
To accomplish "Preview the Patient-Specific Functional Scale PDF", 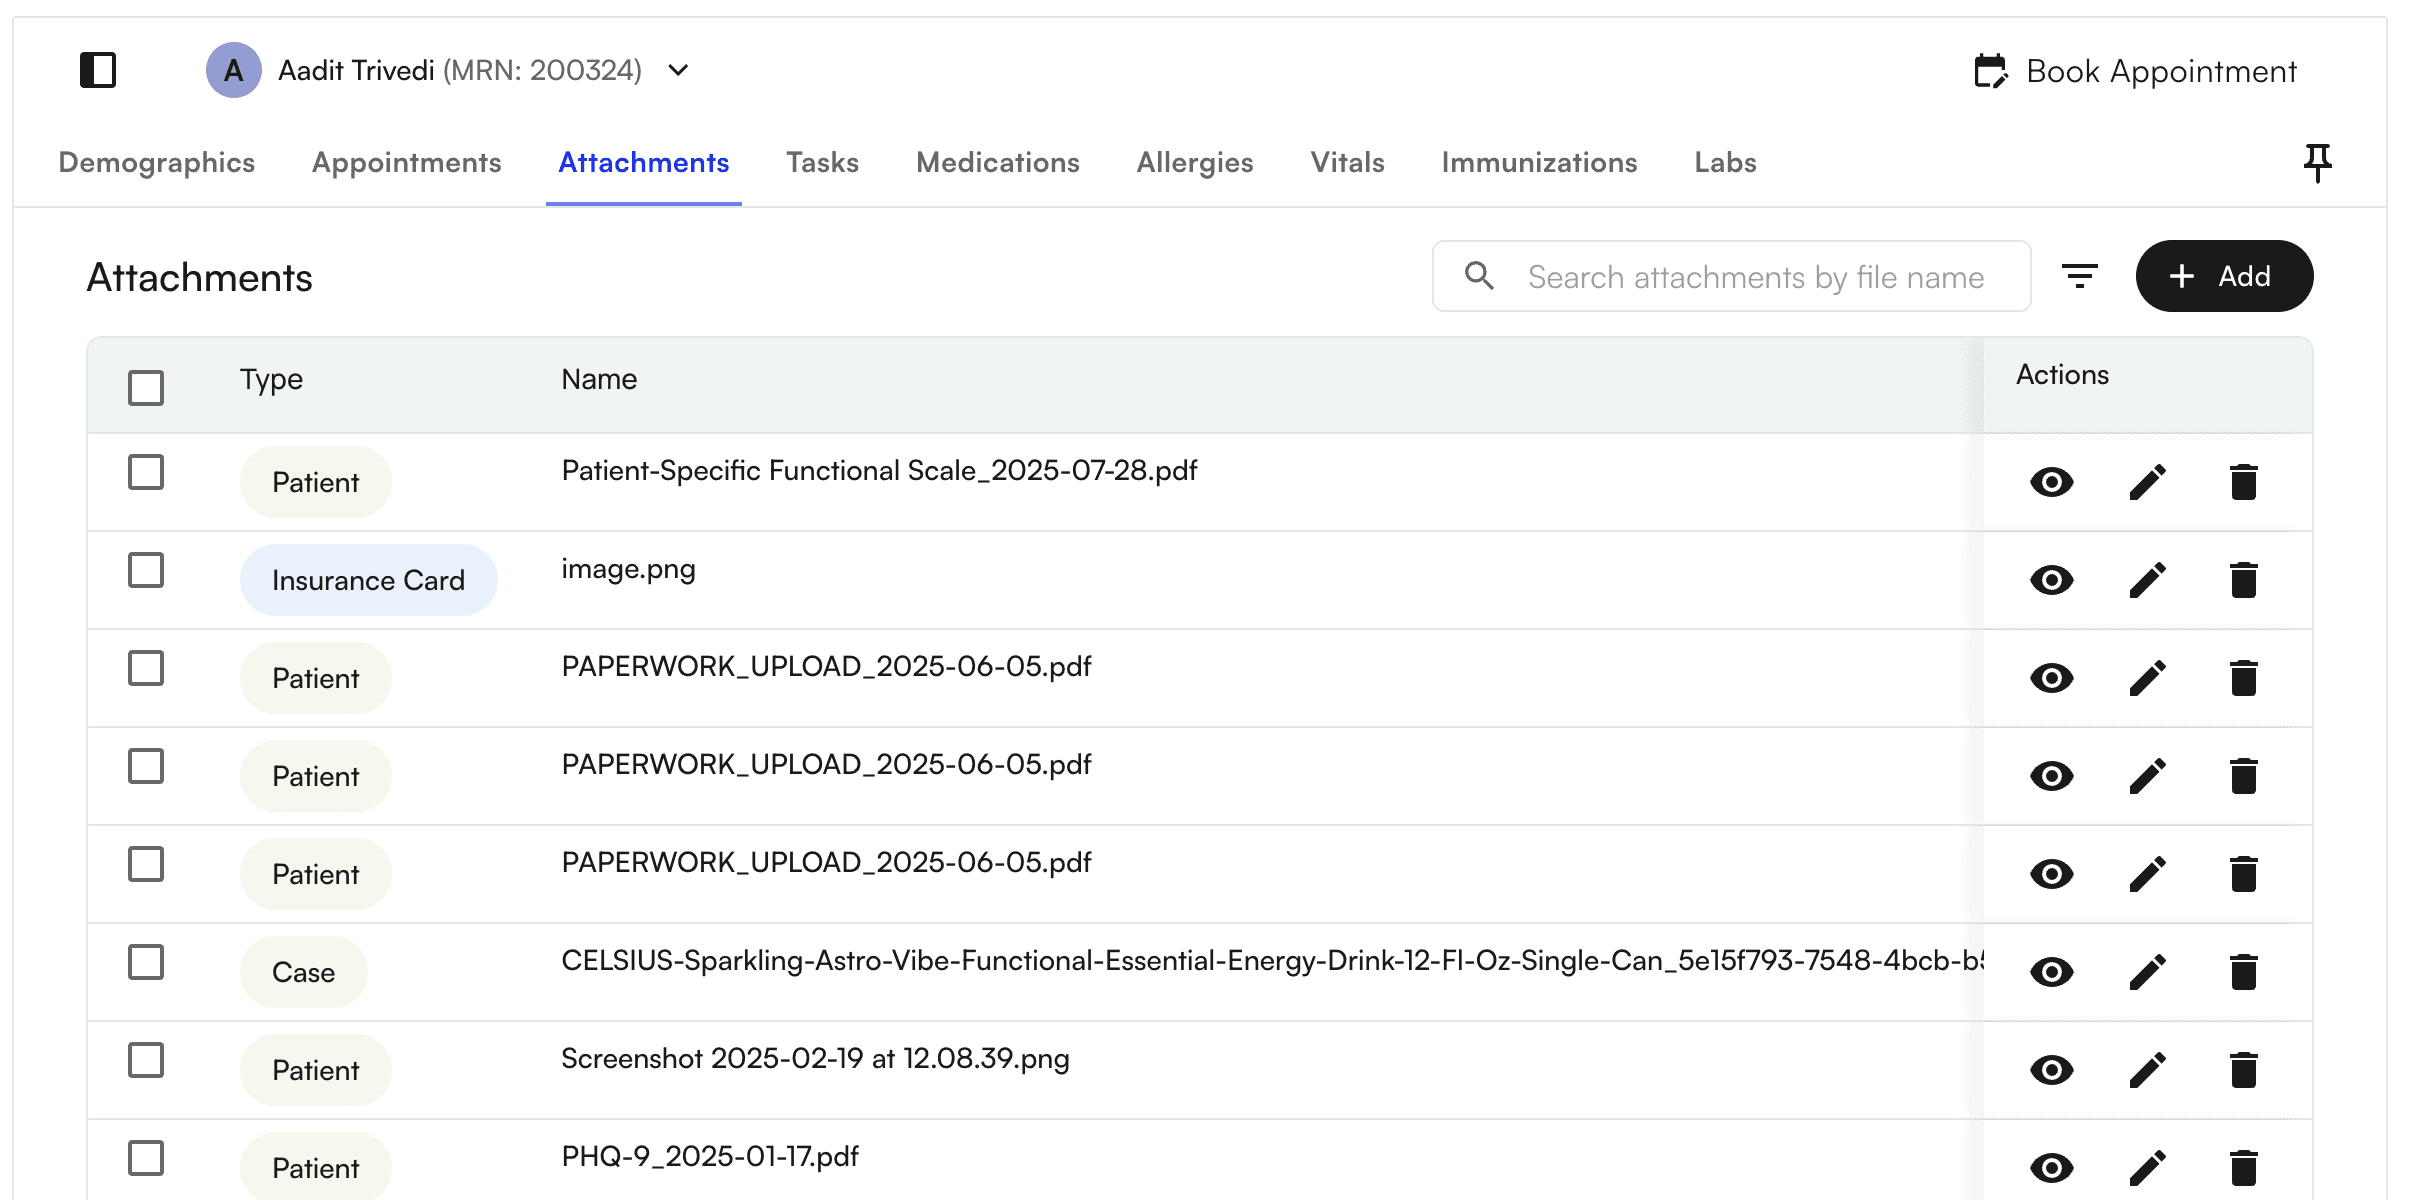I will 2051,482.
